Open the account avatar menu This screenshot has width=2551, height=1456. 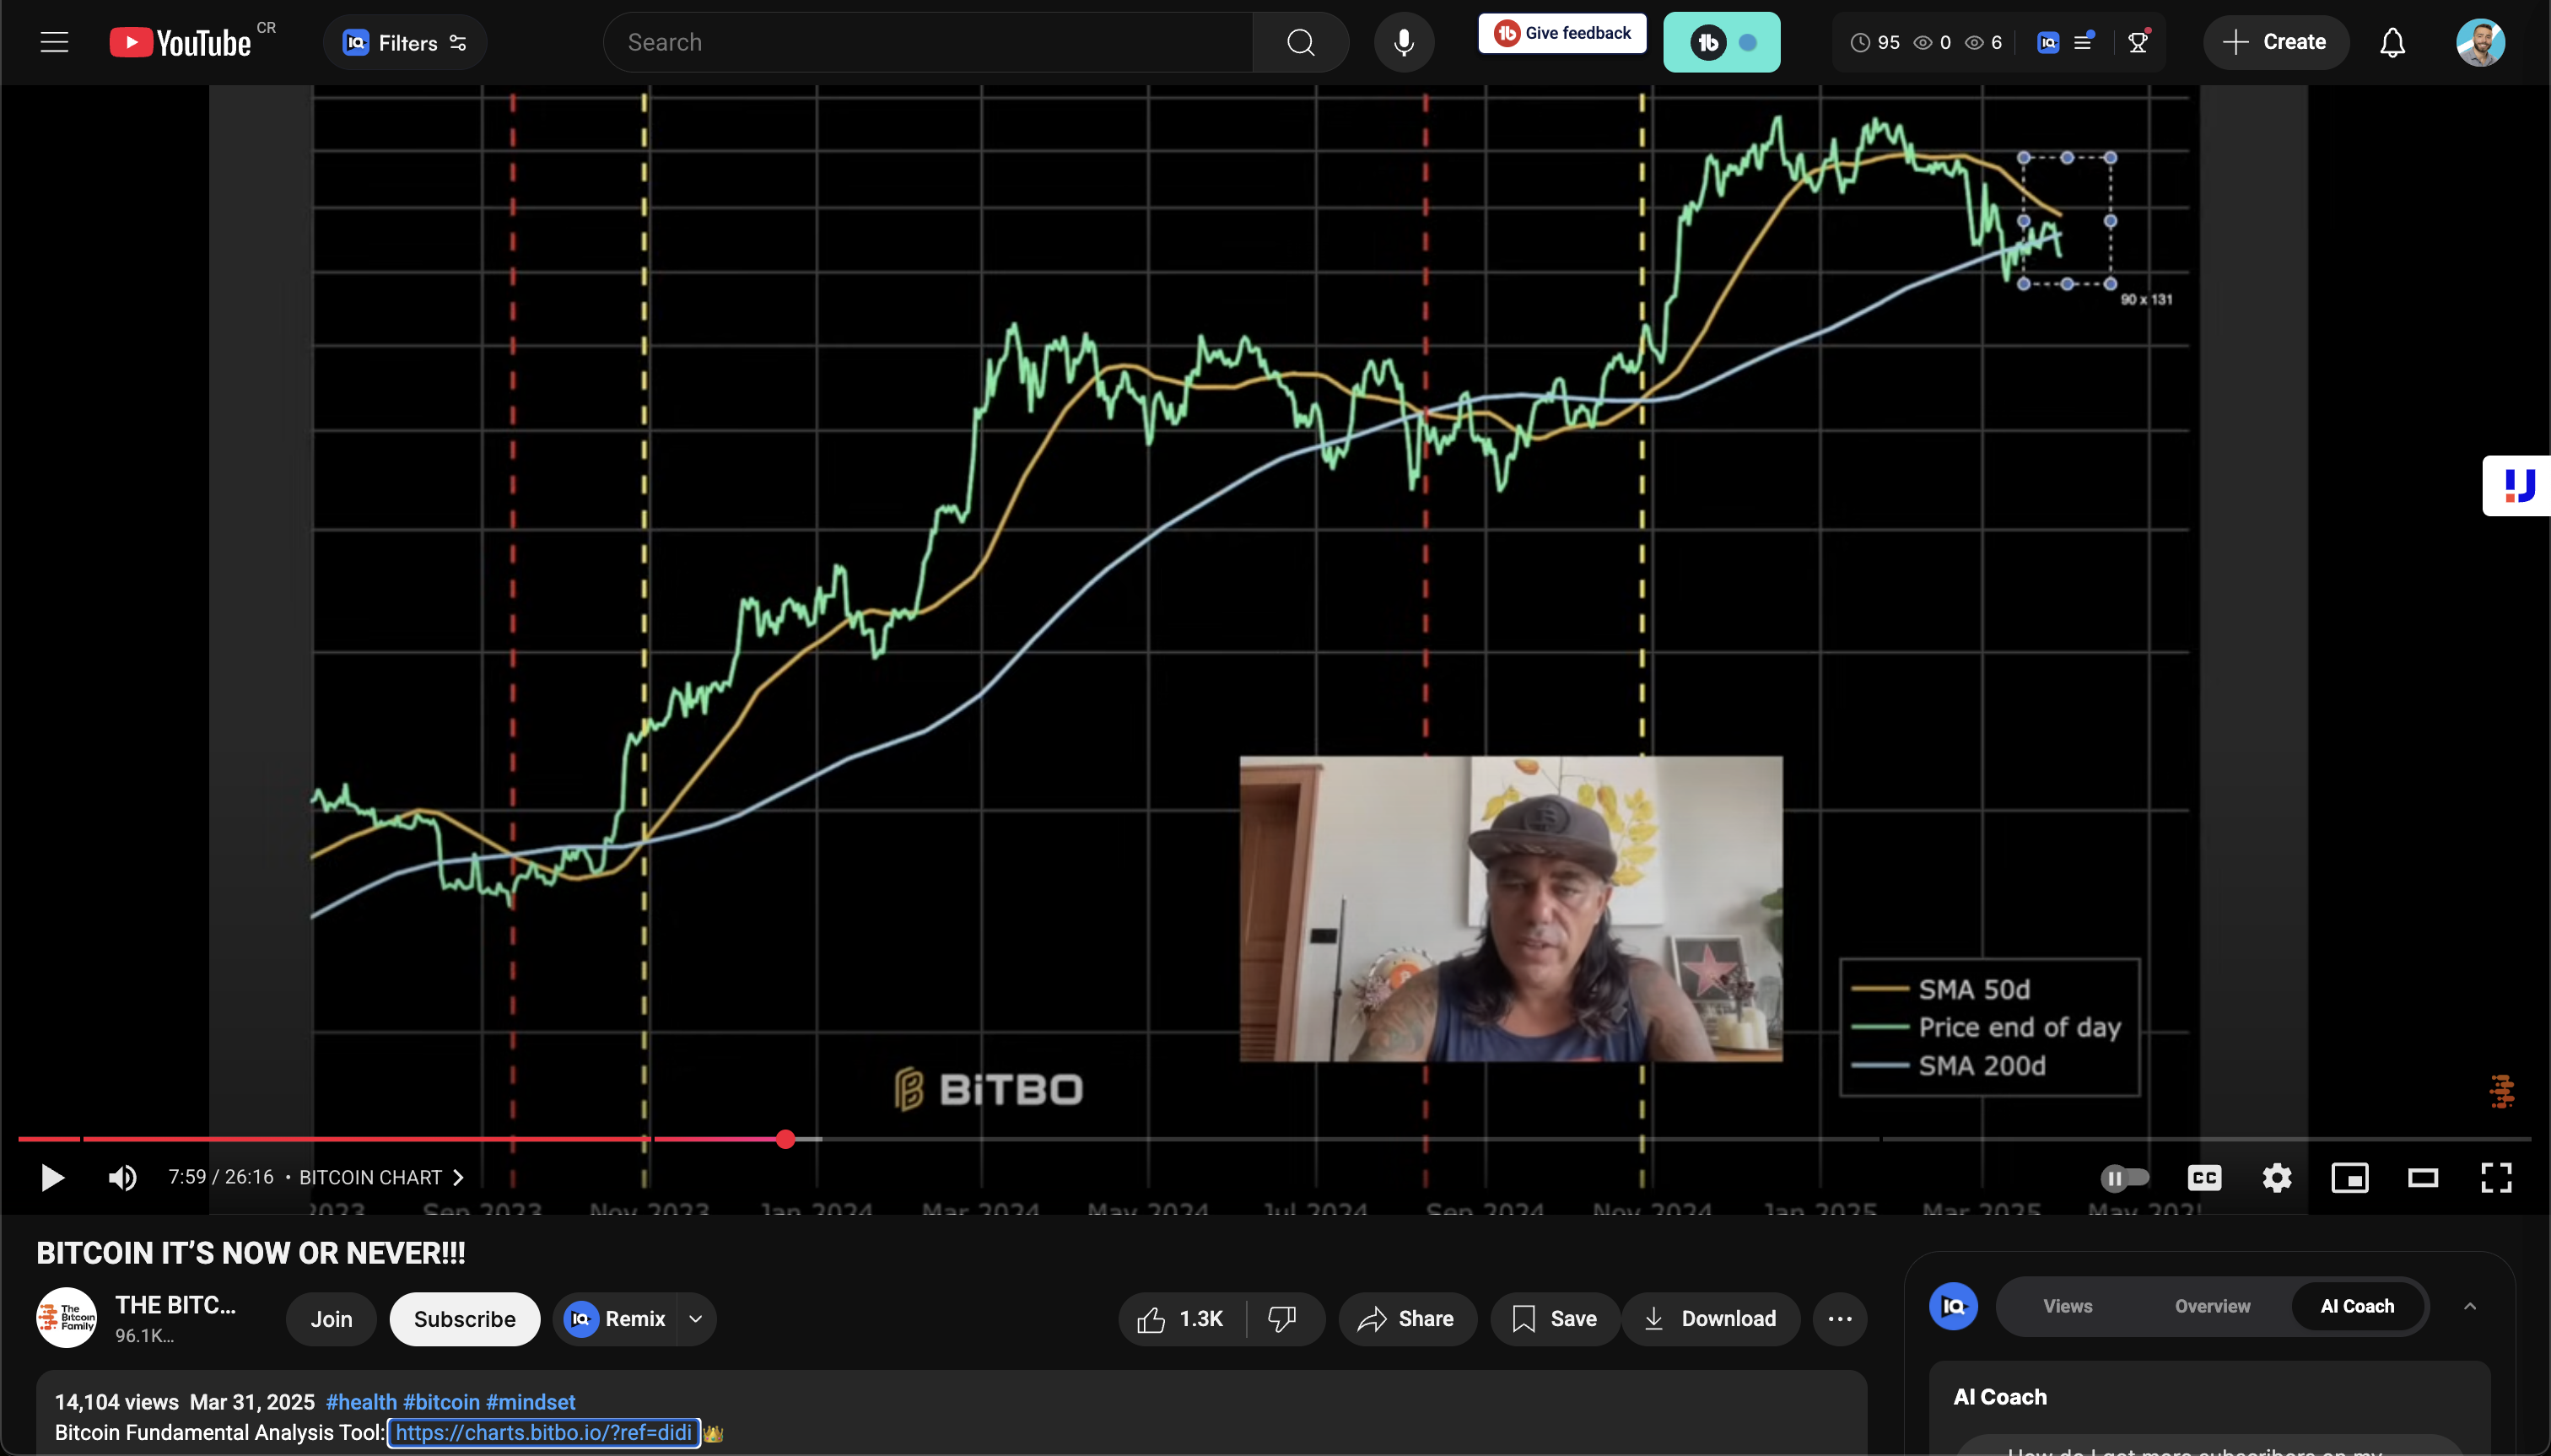[x=2480, y=42]
